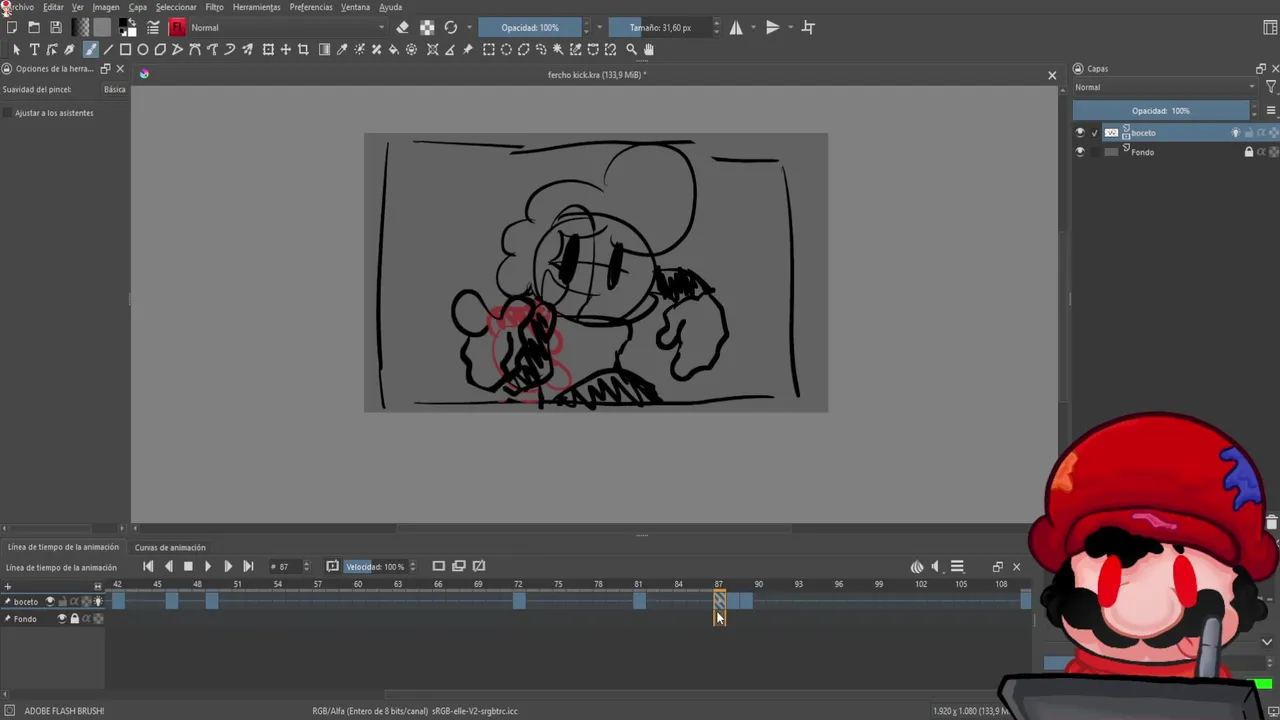
Task: Open the Seleccionar menu
Action: (176, 7)
